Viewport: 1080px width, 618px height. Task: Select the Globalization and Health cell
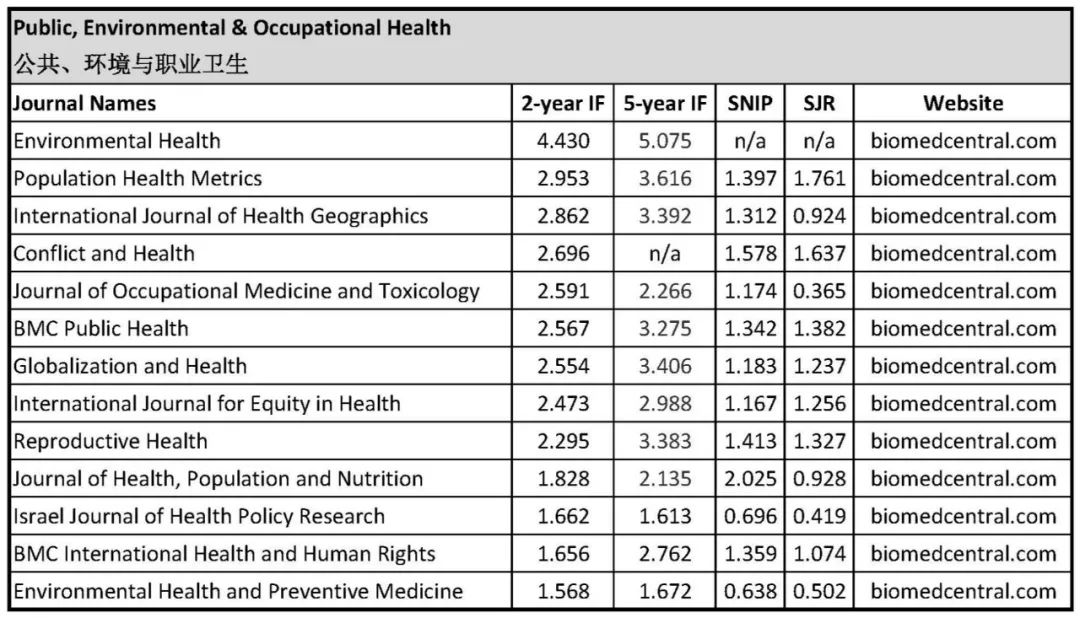tap(130, 366)
